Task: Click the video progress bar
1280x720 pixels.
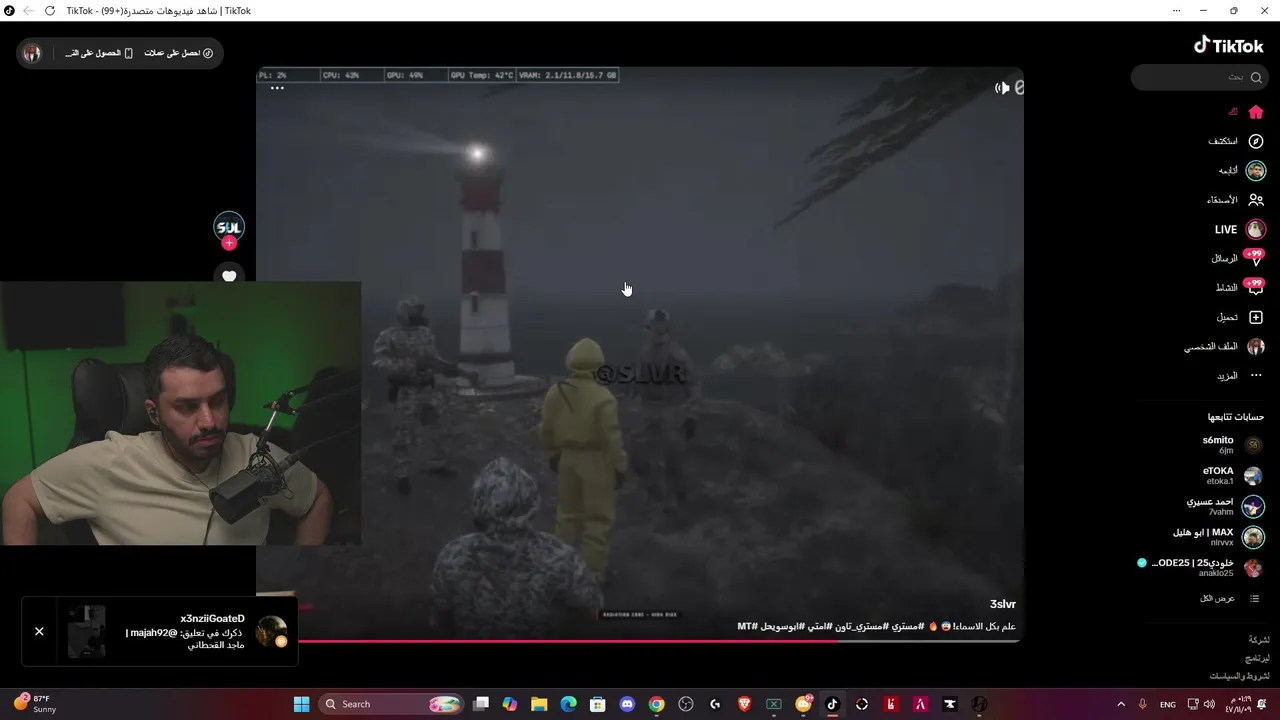Action: pos(640,640)
